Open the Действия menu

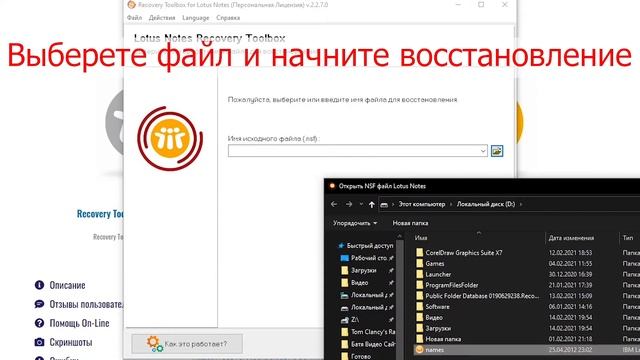(162, 18)
